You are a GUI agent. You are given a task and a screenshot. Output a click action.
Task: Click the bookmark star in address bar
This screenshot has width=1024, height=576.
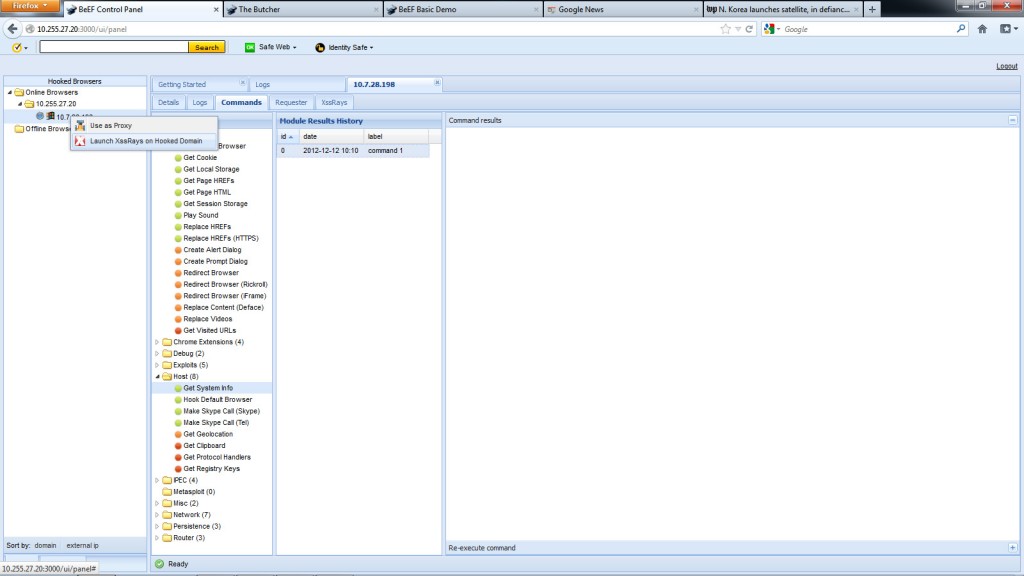(x=725, y=29)
